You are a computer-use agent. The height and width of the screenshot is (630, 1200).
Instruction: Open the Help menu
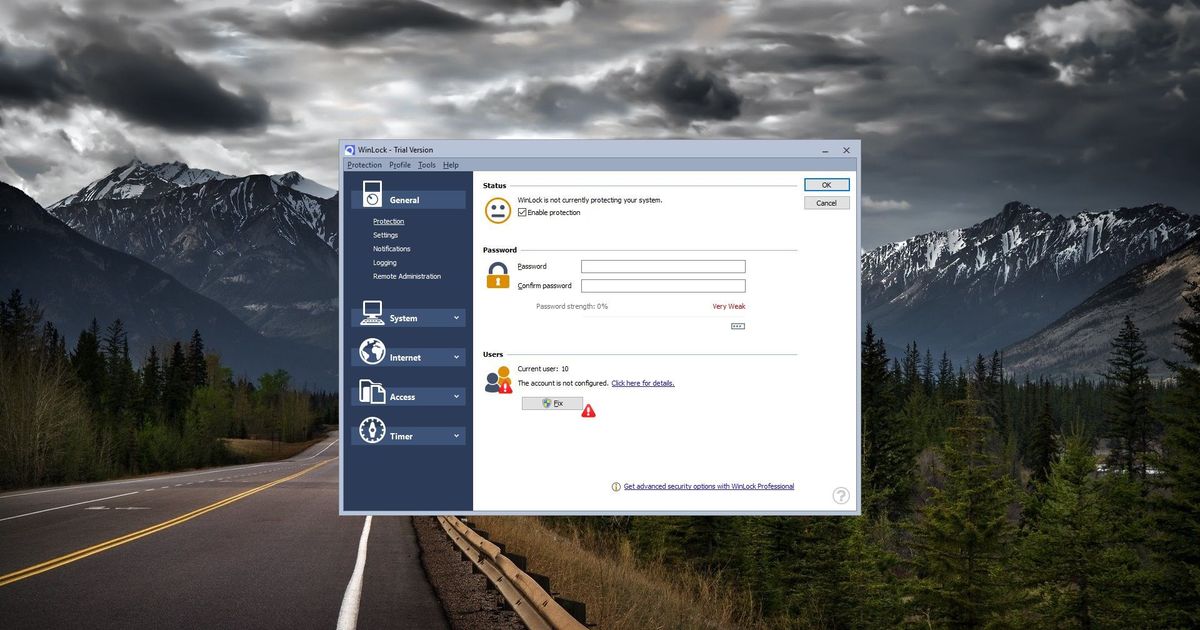click(451, 165)
